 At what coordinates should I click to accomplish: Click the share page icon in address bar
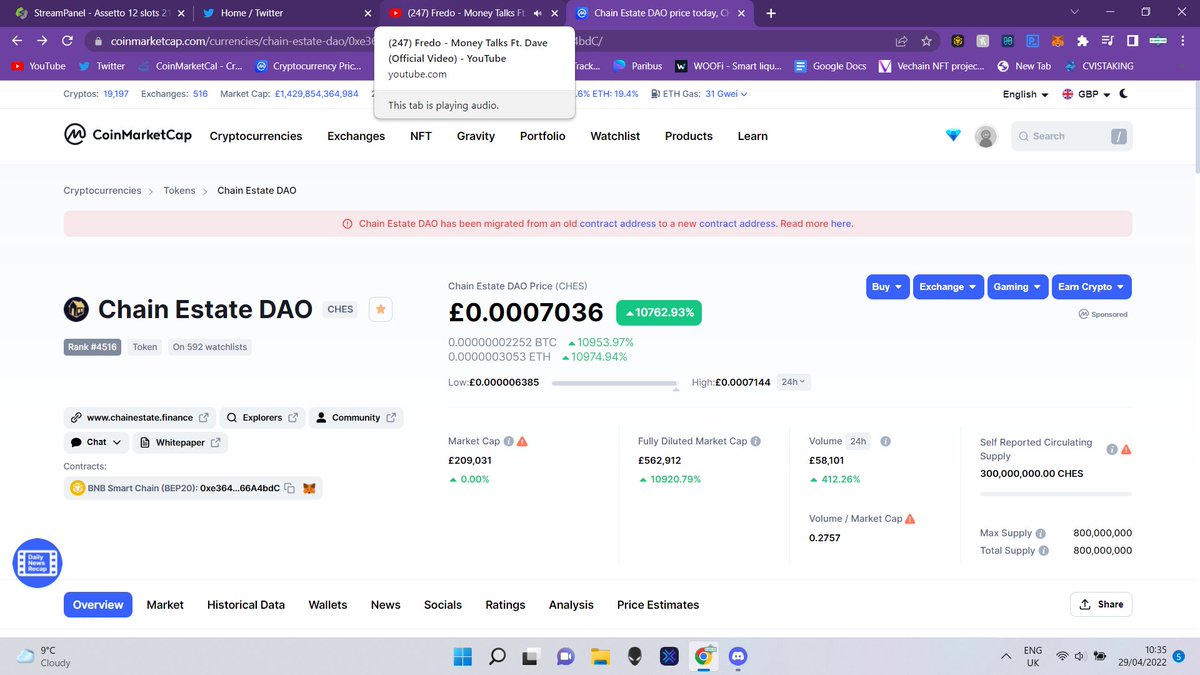pyautogui.click(x=901, y=41)
